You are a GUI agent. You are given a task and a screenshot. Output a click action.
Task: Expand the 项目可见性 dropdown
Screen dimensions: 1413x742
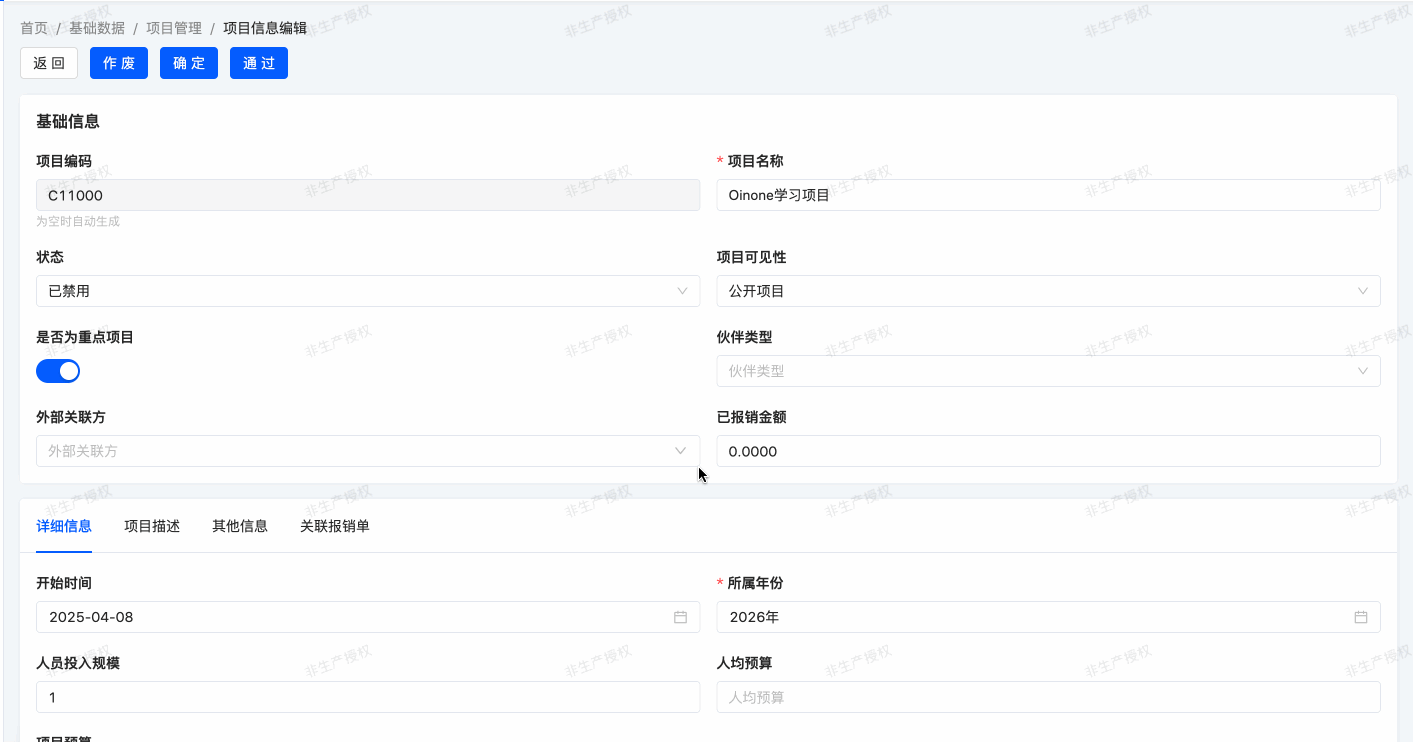click(1047, 291)
